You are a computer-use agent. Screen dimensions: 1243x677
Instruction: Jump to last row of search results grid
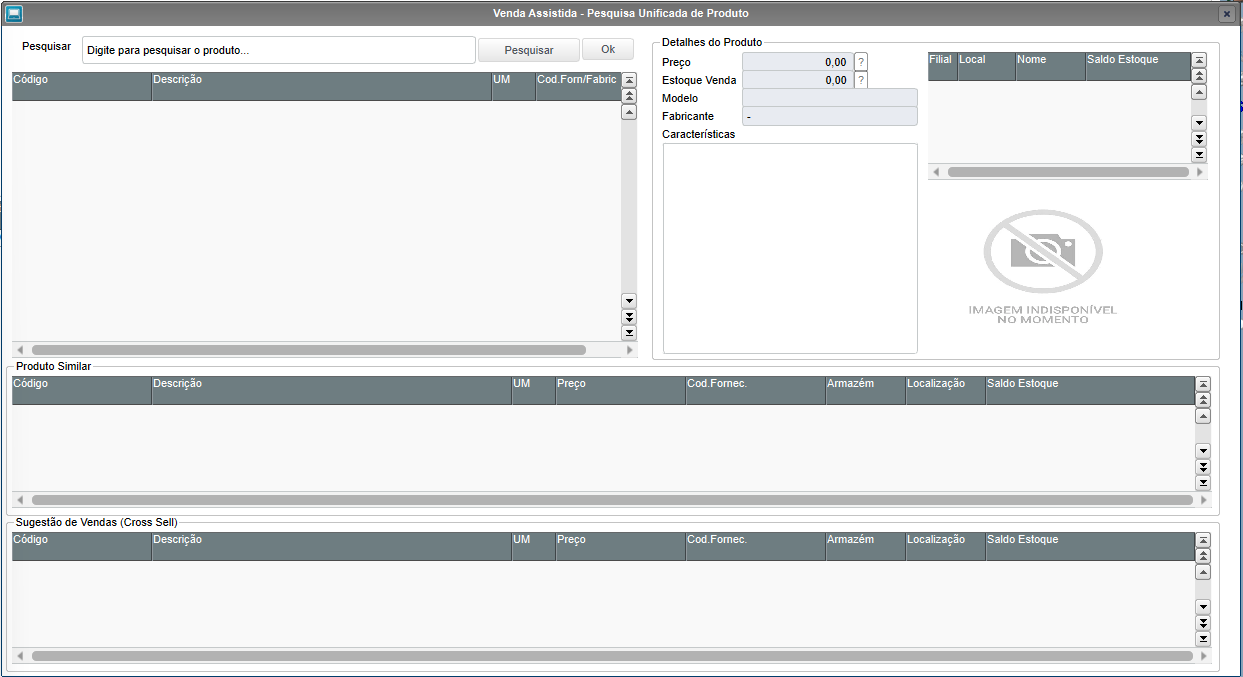629,333
